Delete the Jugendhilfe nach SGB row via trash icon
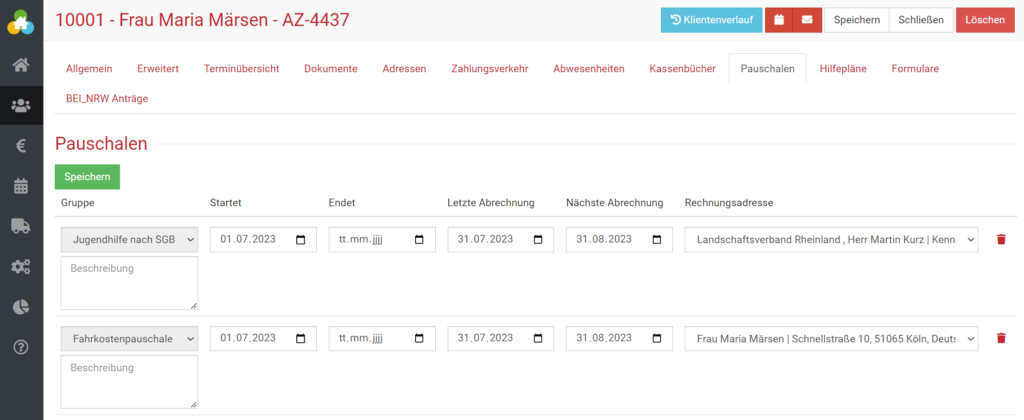The image size is (1024, 420). pos(1001,239)
